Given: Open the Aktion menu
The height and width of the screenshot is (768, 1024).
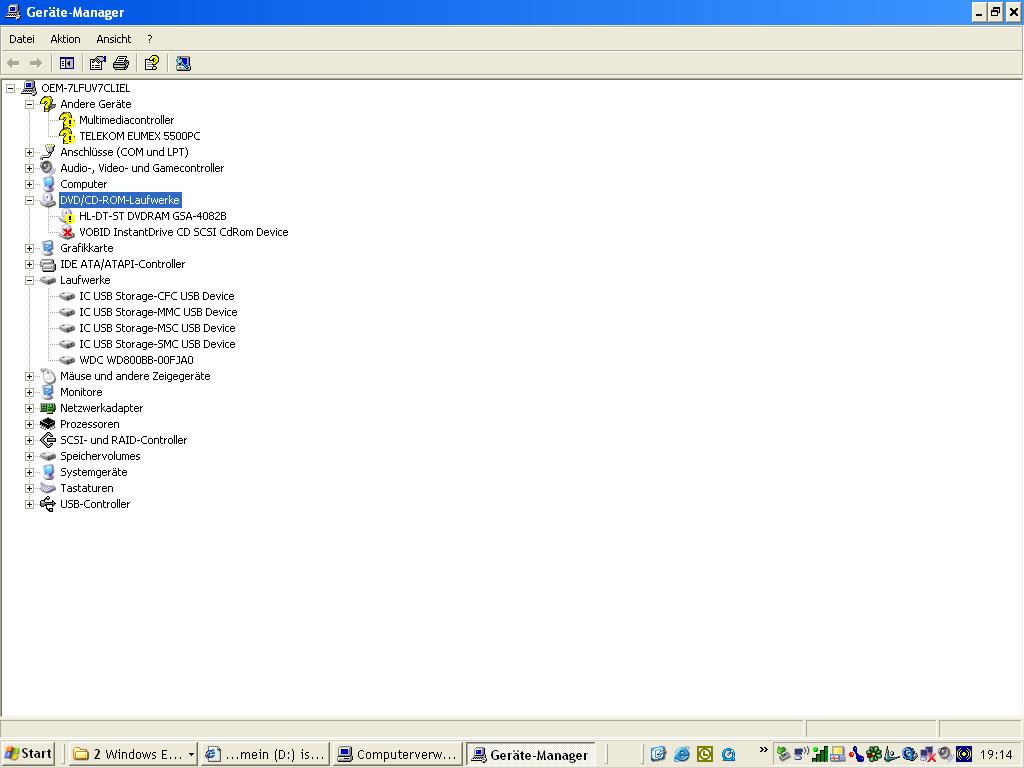Looking at the screenshot, I should point(65,39).
